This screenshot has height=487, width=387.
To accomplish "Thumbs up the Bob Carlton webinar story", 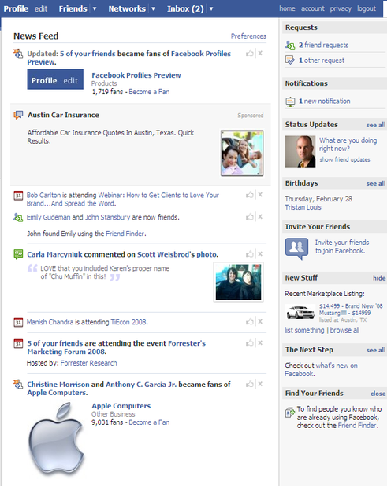I will 250,195.
